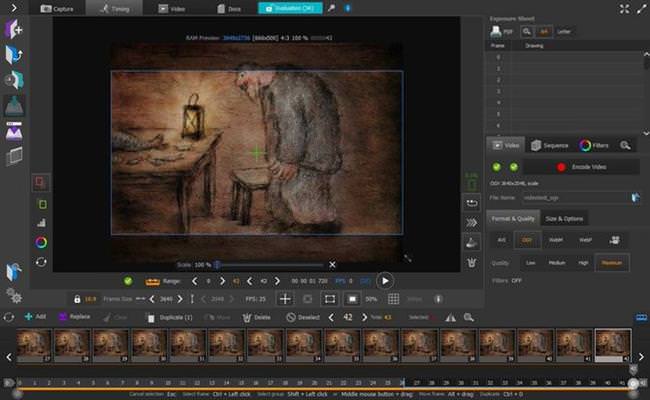Click the blue open project icon
The image size is (650, 400).
coord(14,55)
